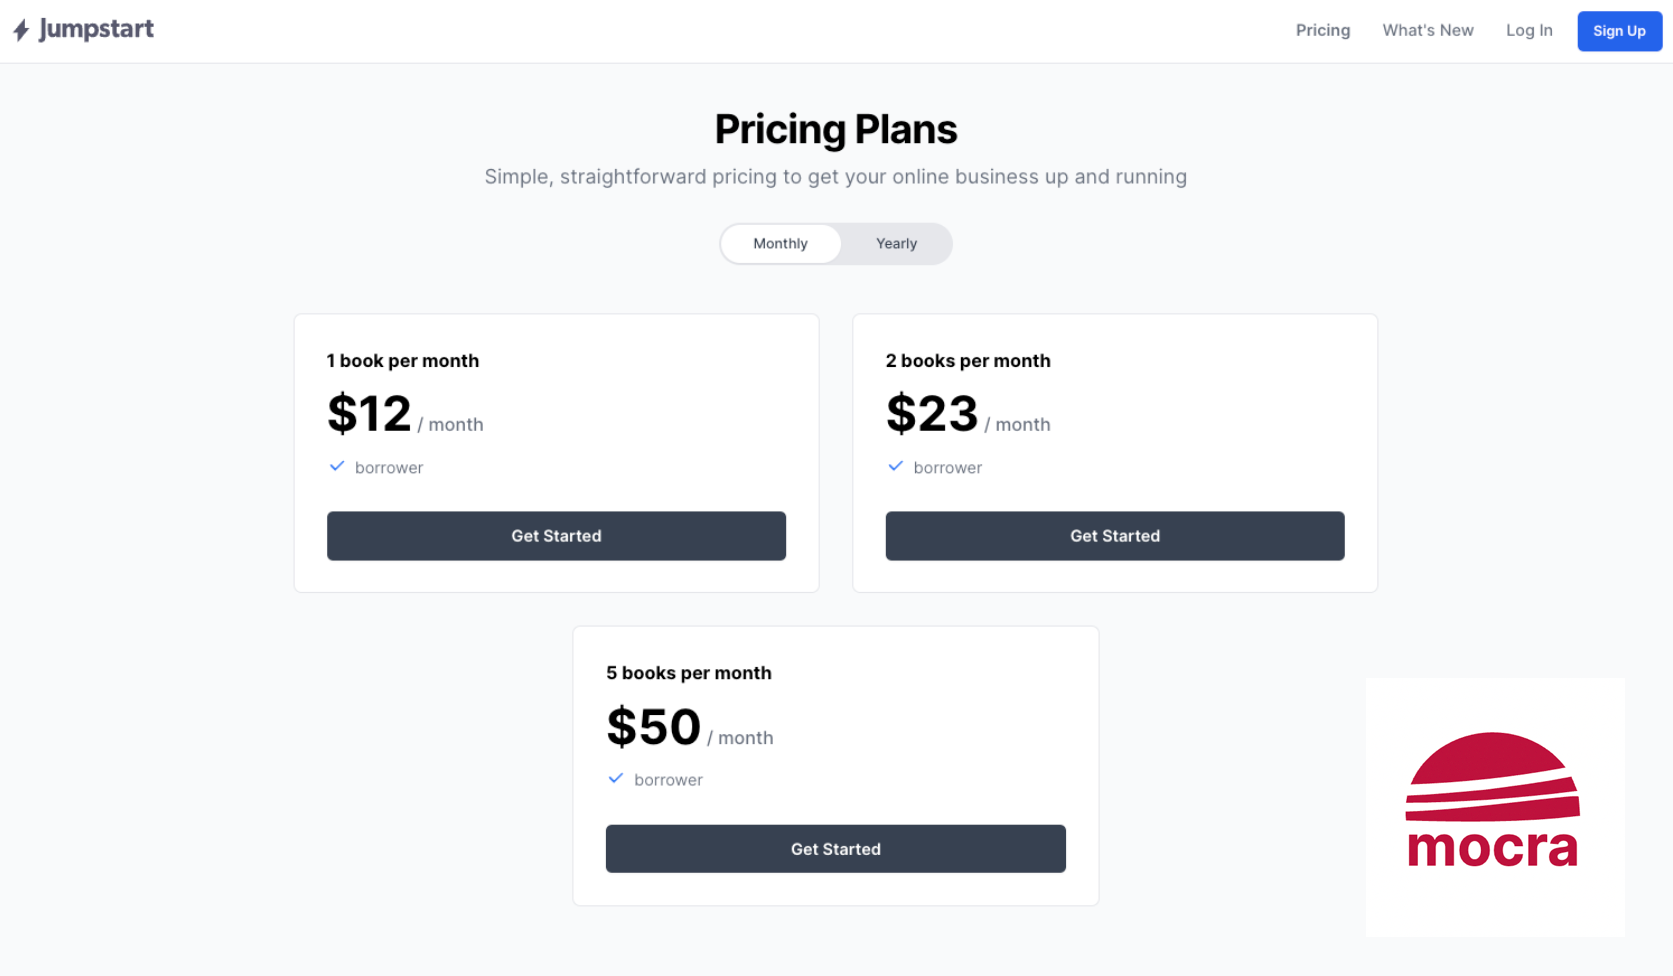
Task: Click the Jumpstart wordmark to go home
Action: tap(95, 30)
